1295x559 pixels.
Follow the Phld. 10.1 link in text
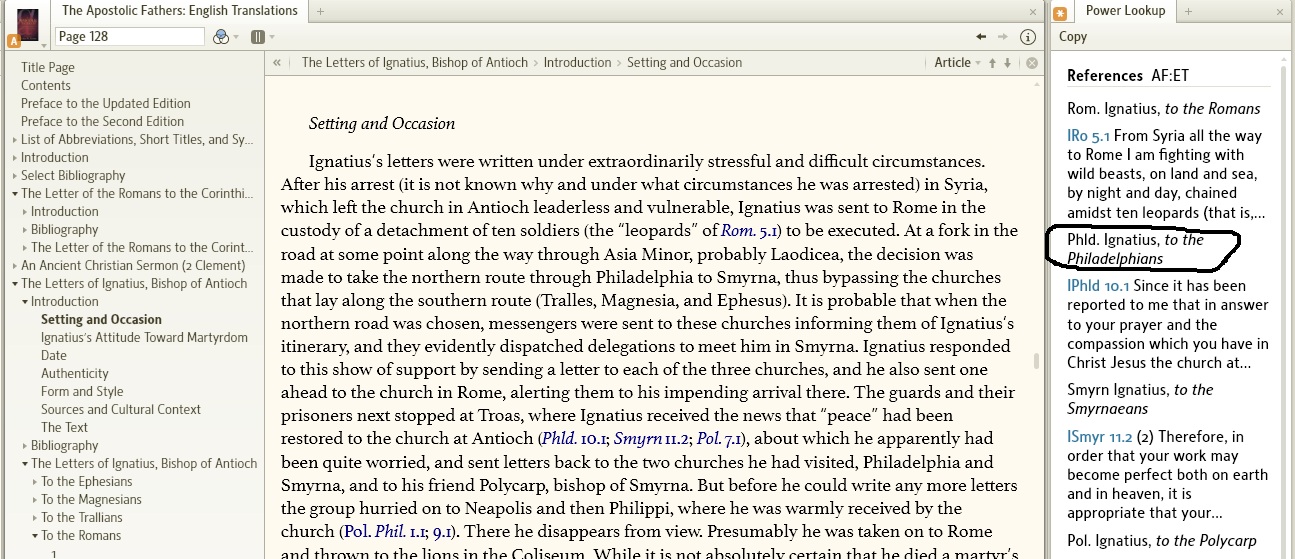(573, 439)
